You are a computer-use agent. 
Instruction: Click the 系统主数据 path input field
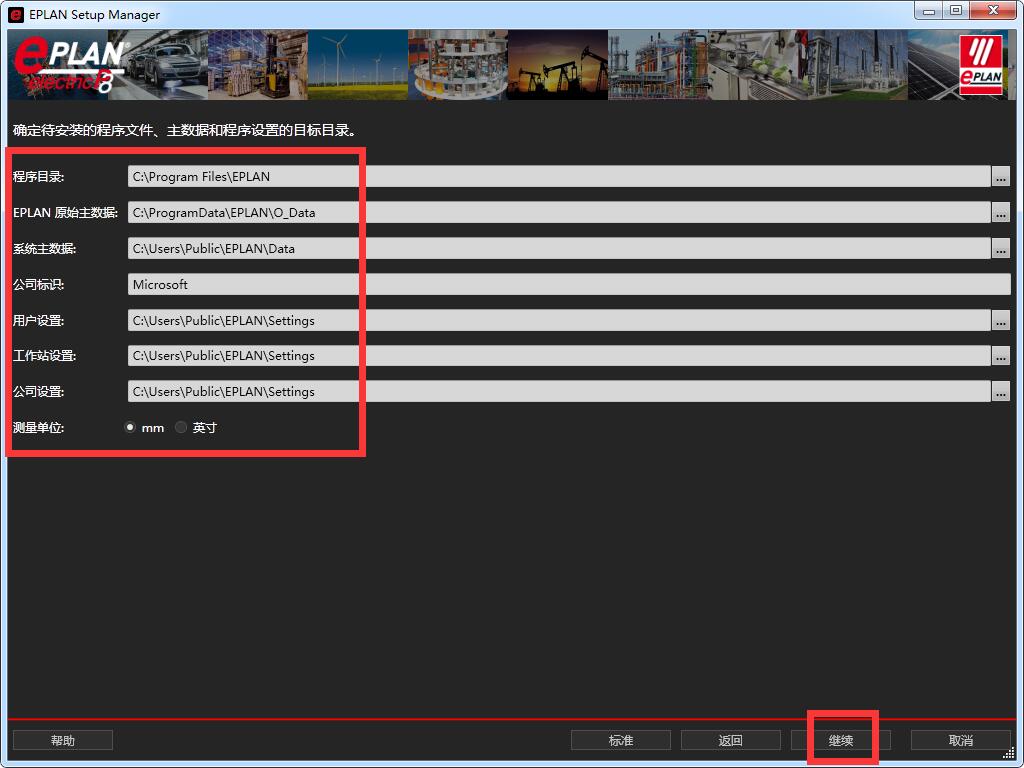pyautogui.click(x=558, y=248)
